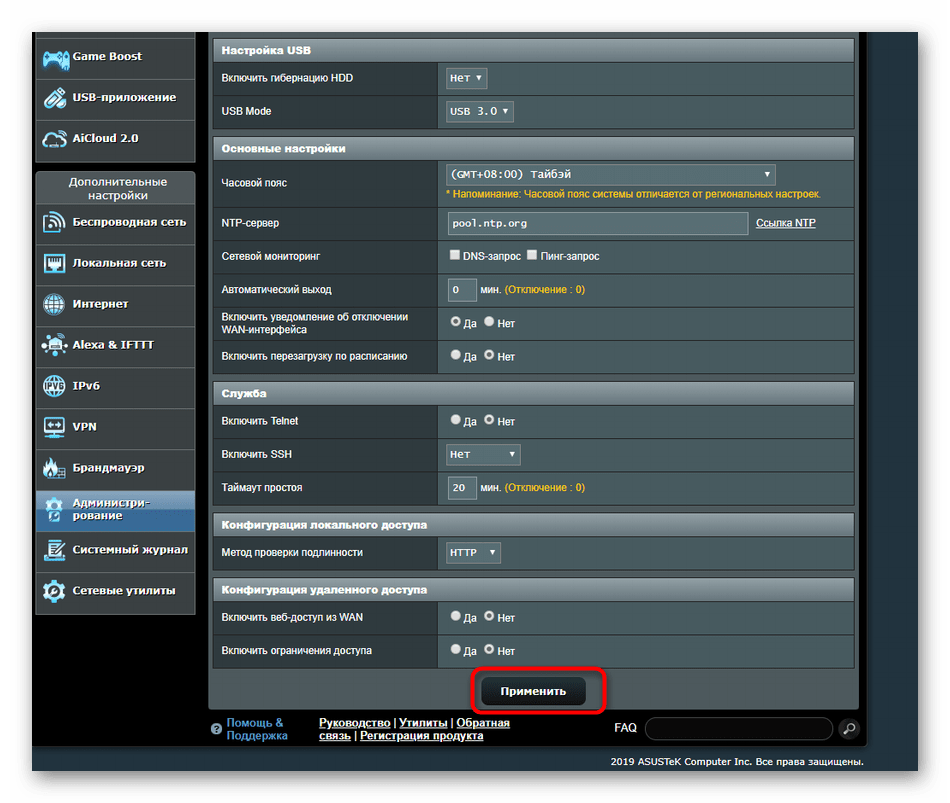Click the Интернет globe icon

[54, 304]
